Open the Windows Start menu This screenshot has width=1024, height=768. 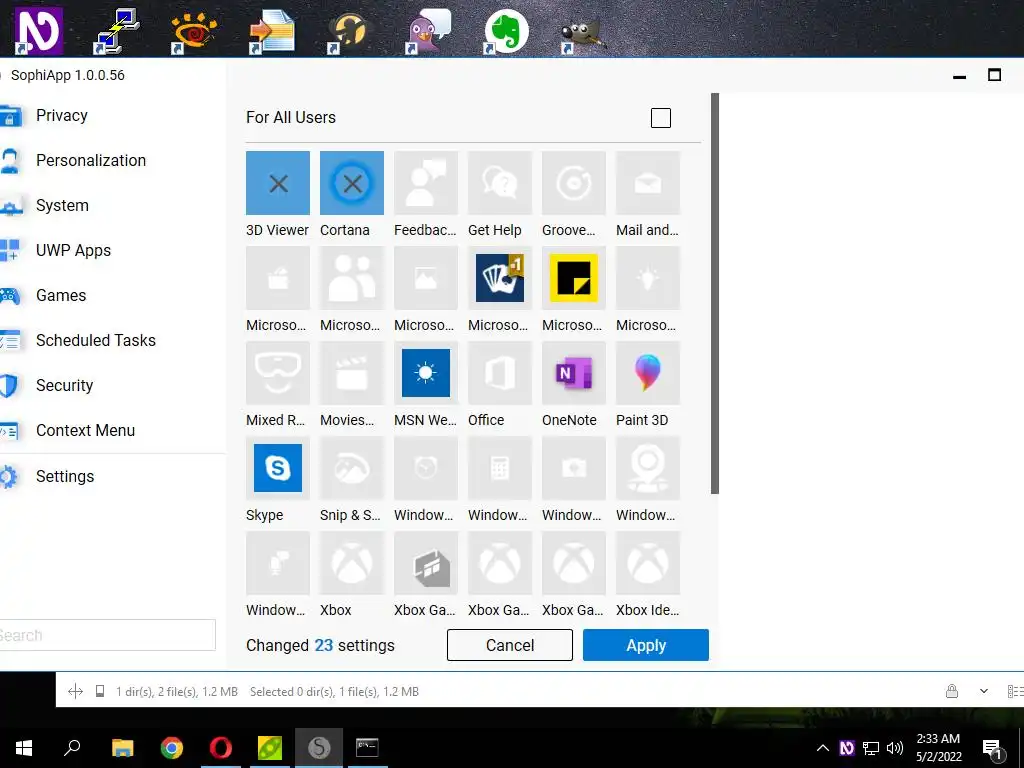24,748
